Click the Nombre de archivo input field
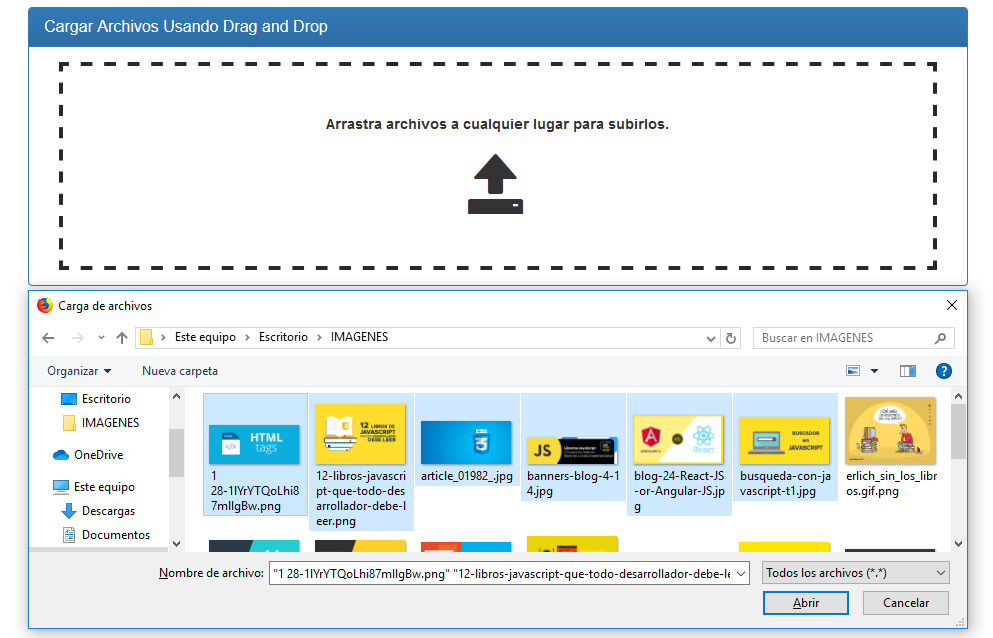Screen dimensions: 993x638 pyautogui.click(x=510, y=573)
